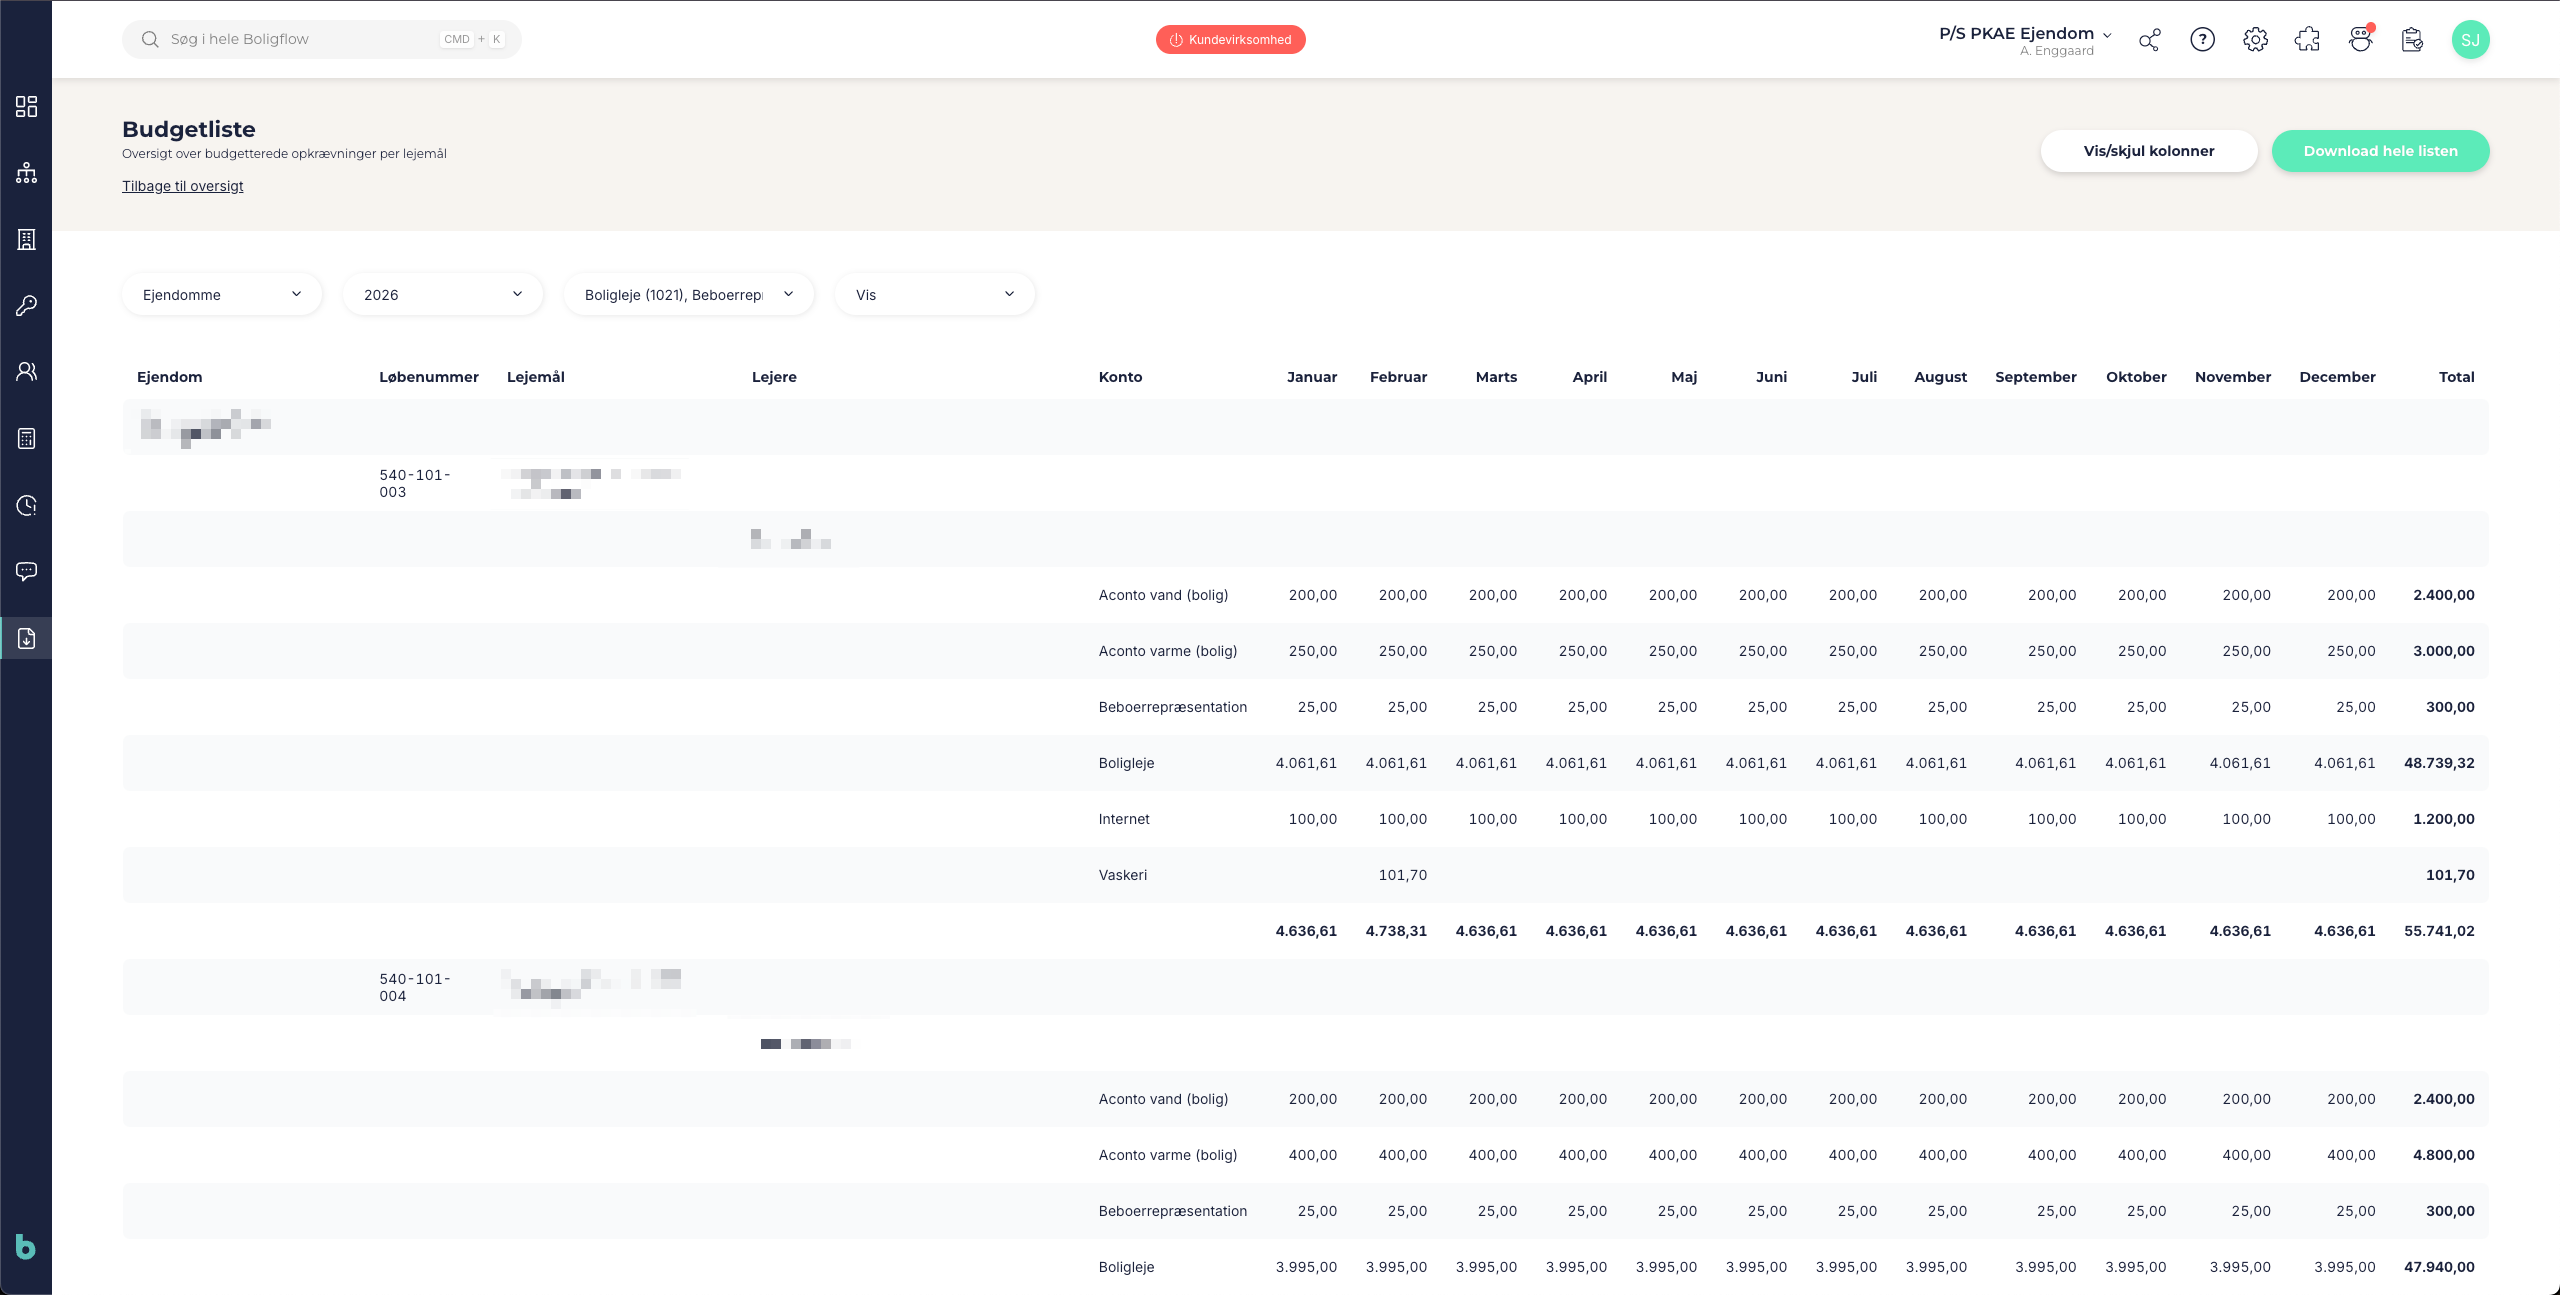Click Download hele listen button

pyautogui.click(x=2380, y=151)
